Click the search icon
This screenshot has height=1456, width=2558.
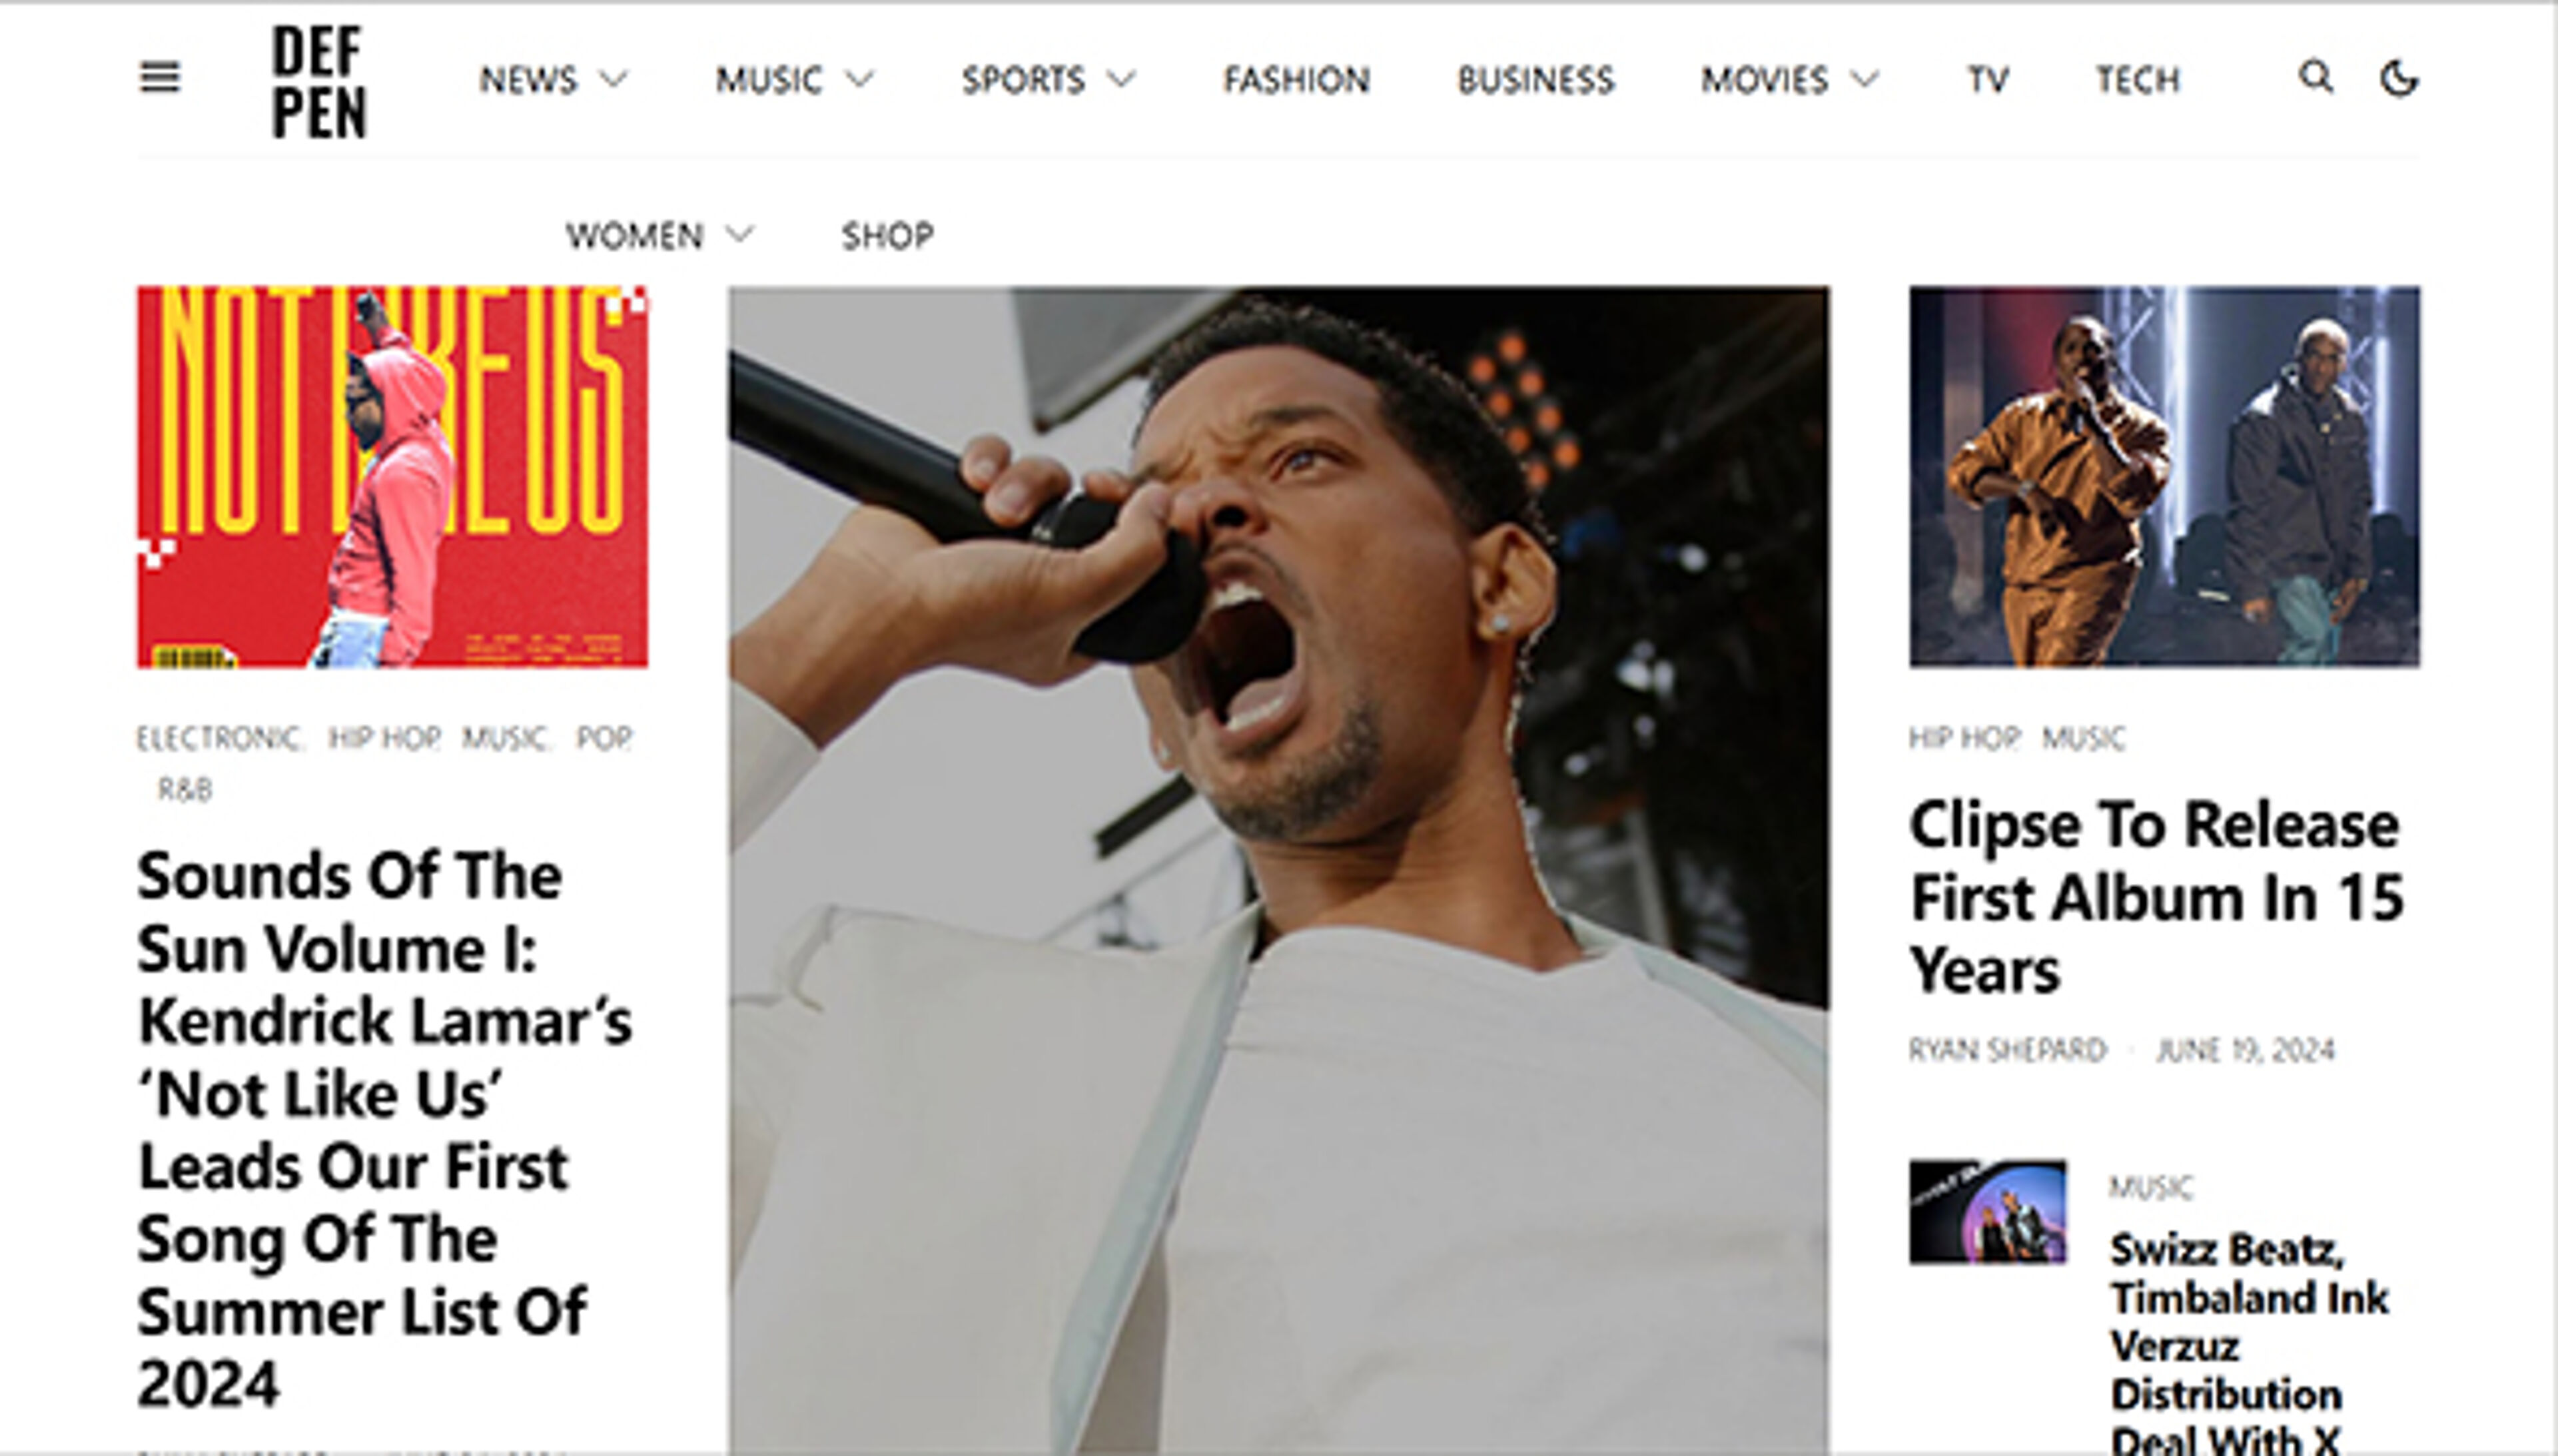click(x=2316, y=79)
